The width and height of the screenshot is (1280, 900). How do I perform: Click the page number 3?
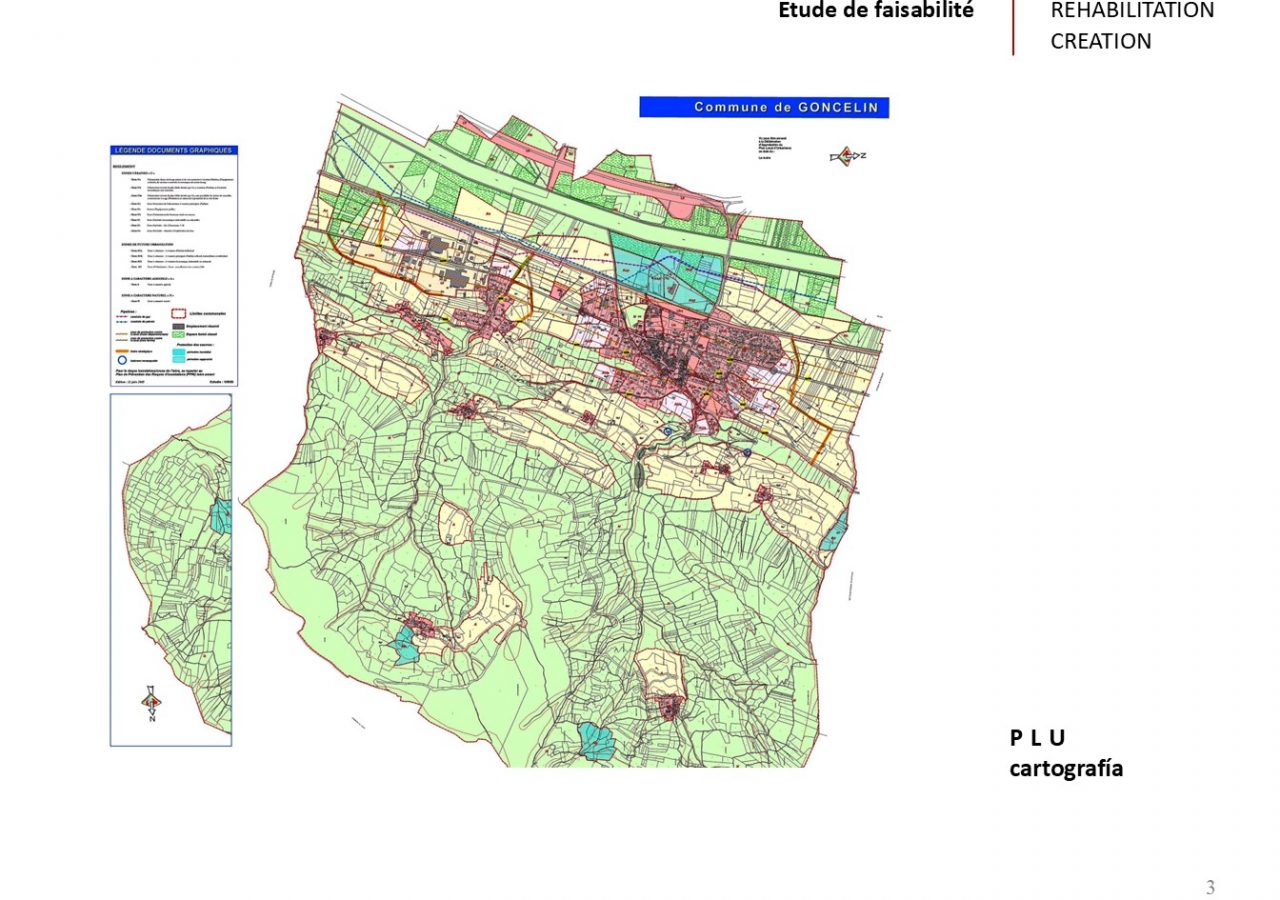(1210, 887)
